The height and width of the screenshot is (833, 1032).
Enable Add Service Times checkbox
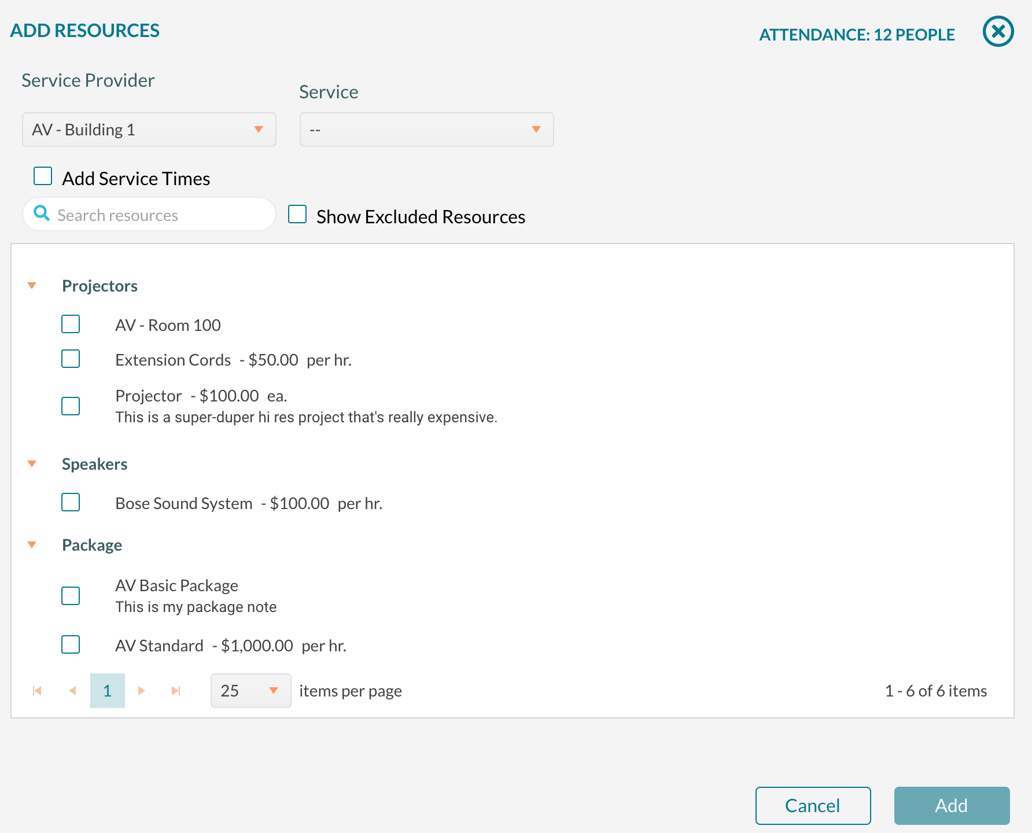tap(43, 176)
